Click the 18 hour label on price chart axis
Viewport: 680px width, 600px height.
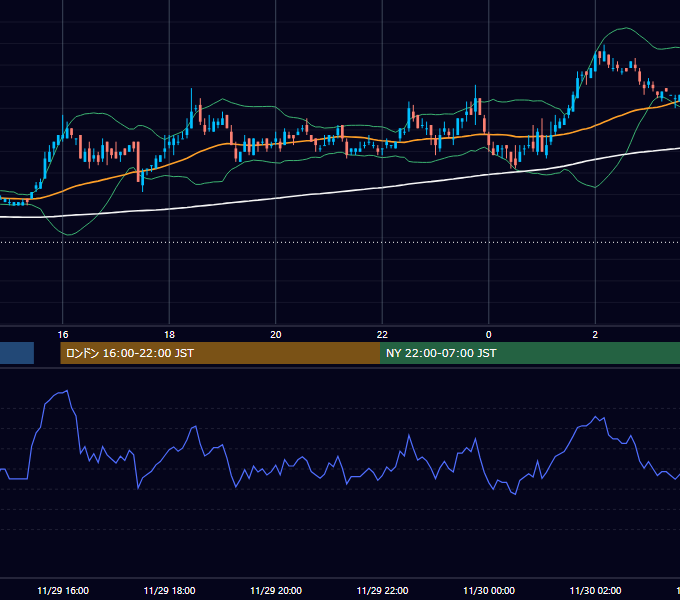(x=169, y=335)
